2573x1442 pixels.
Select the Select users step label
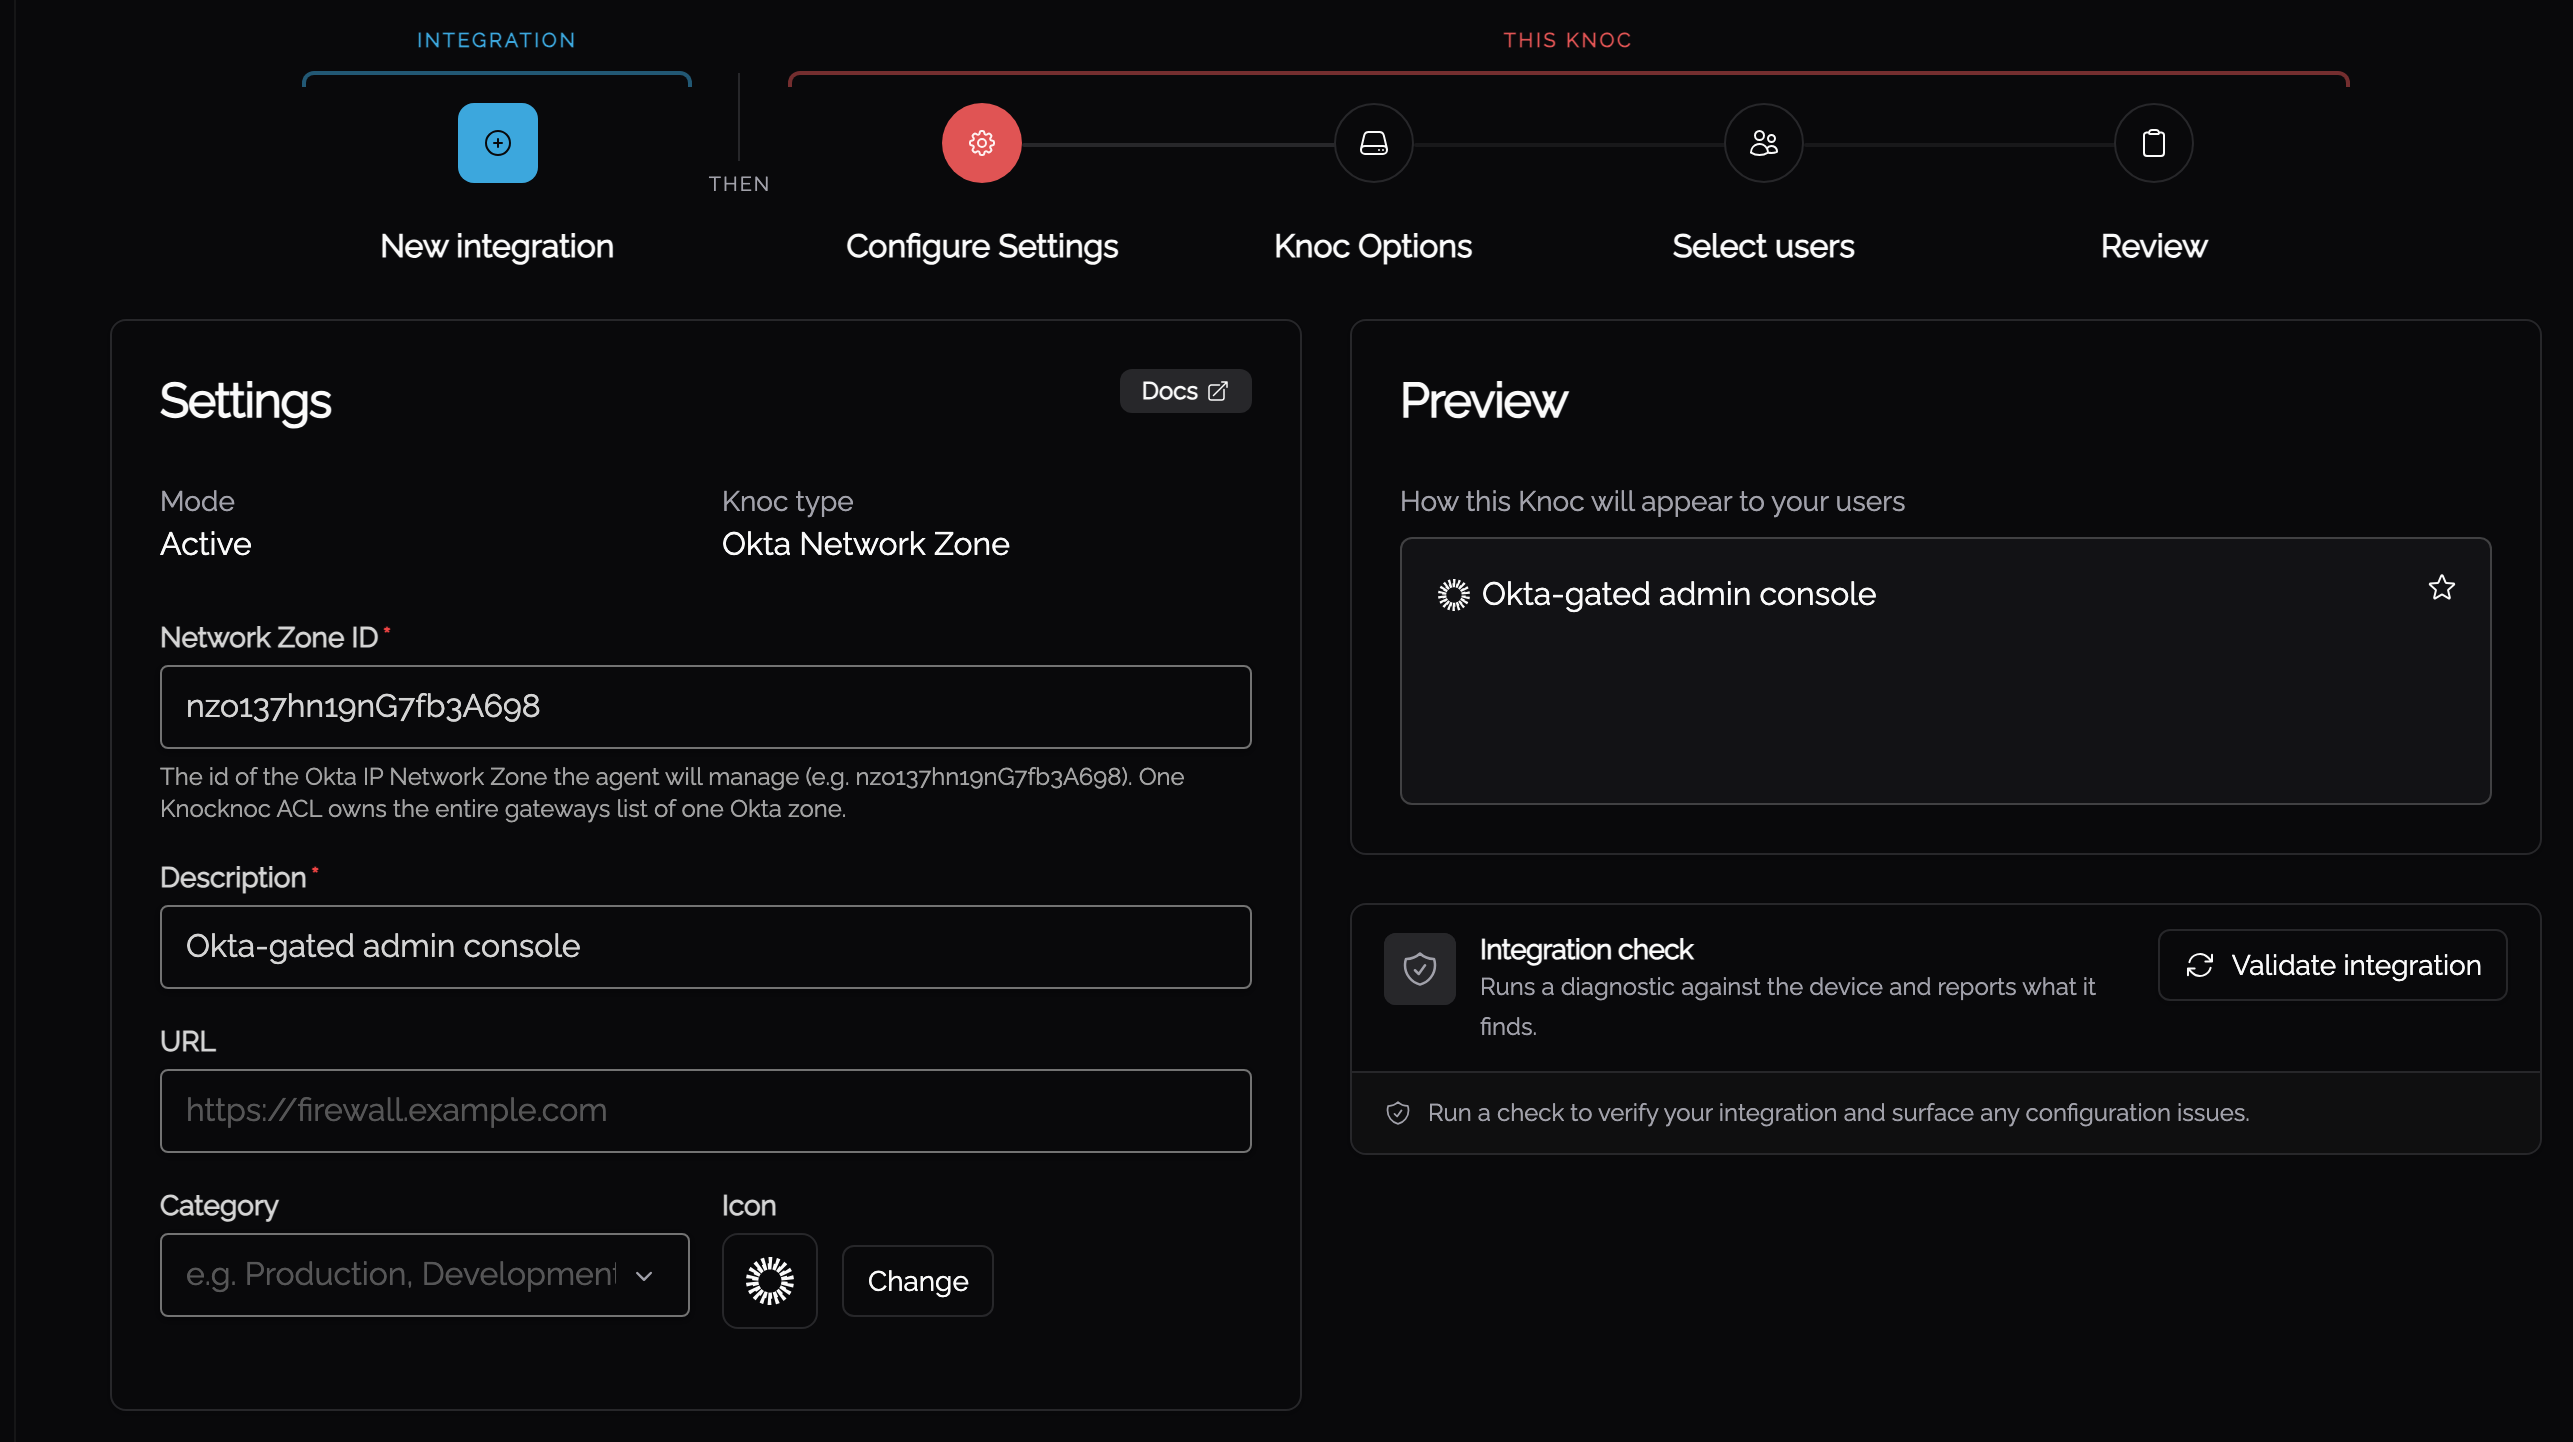[1763, 246]
